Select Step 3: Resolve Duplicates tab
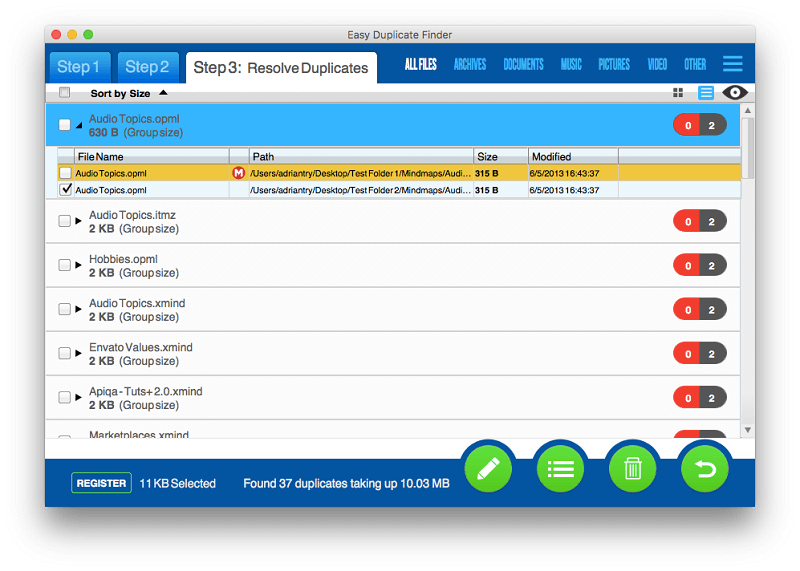This screenshot has height=571, width=800. pos(281,67)
